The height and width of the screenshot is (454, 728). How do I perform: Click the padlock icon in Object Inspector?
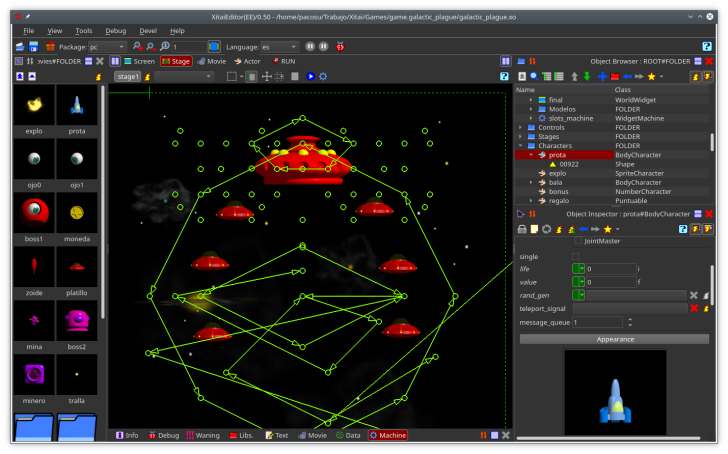(x=522, y=229)
